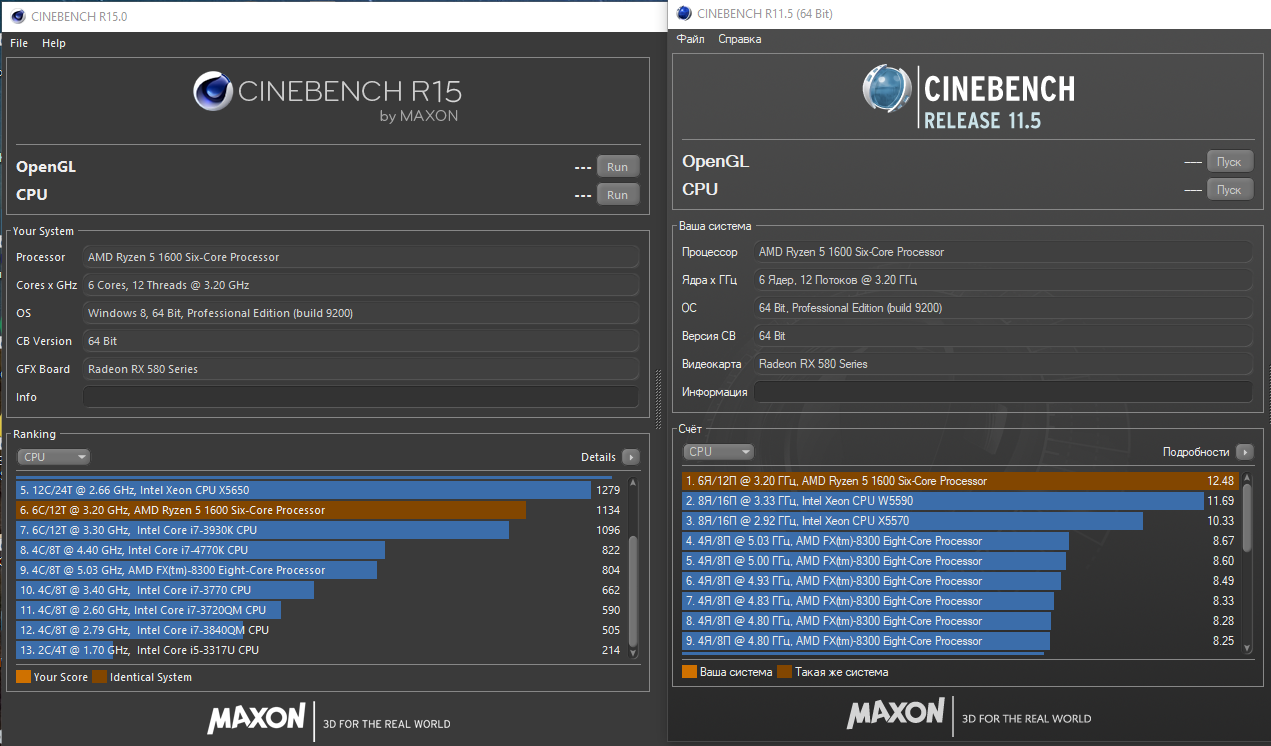Click the Info text field in Your System
Screen dimensions: 1271x746
(360, 397)
